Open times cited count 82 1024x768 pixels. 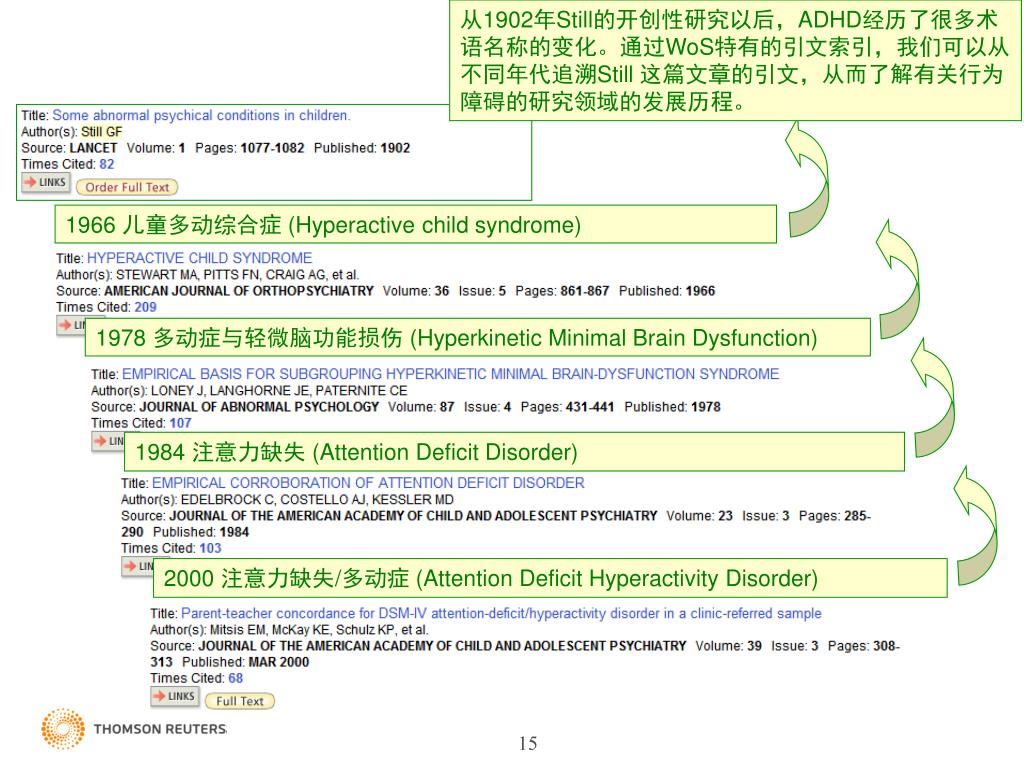(106, 165)
